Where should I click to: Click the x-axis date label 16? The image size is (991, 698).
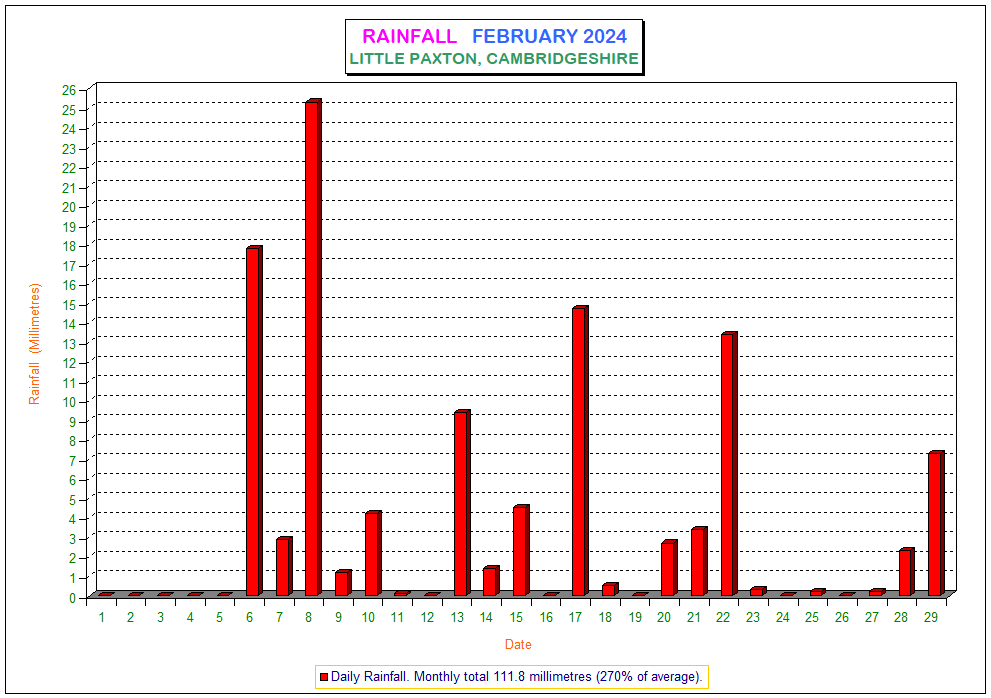[546, 617]
